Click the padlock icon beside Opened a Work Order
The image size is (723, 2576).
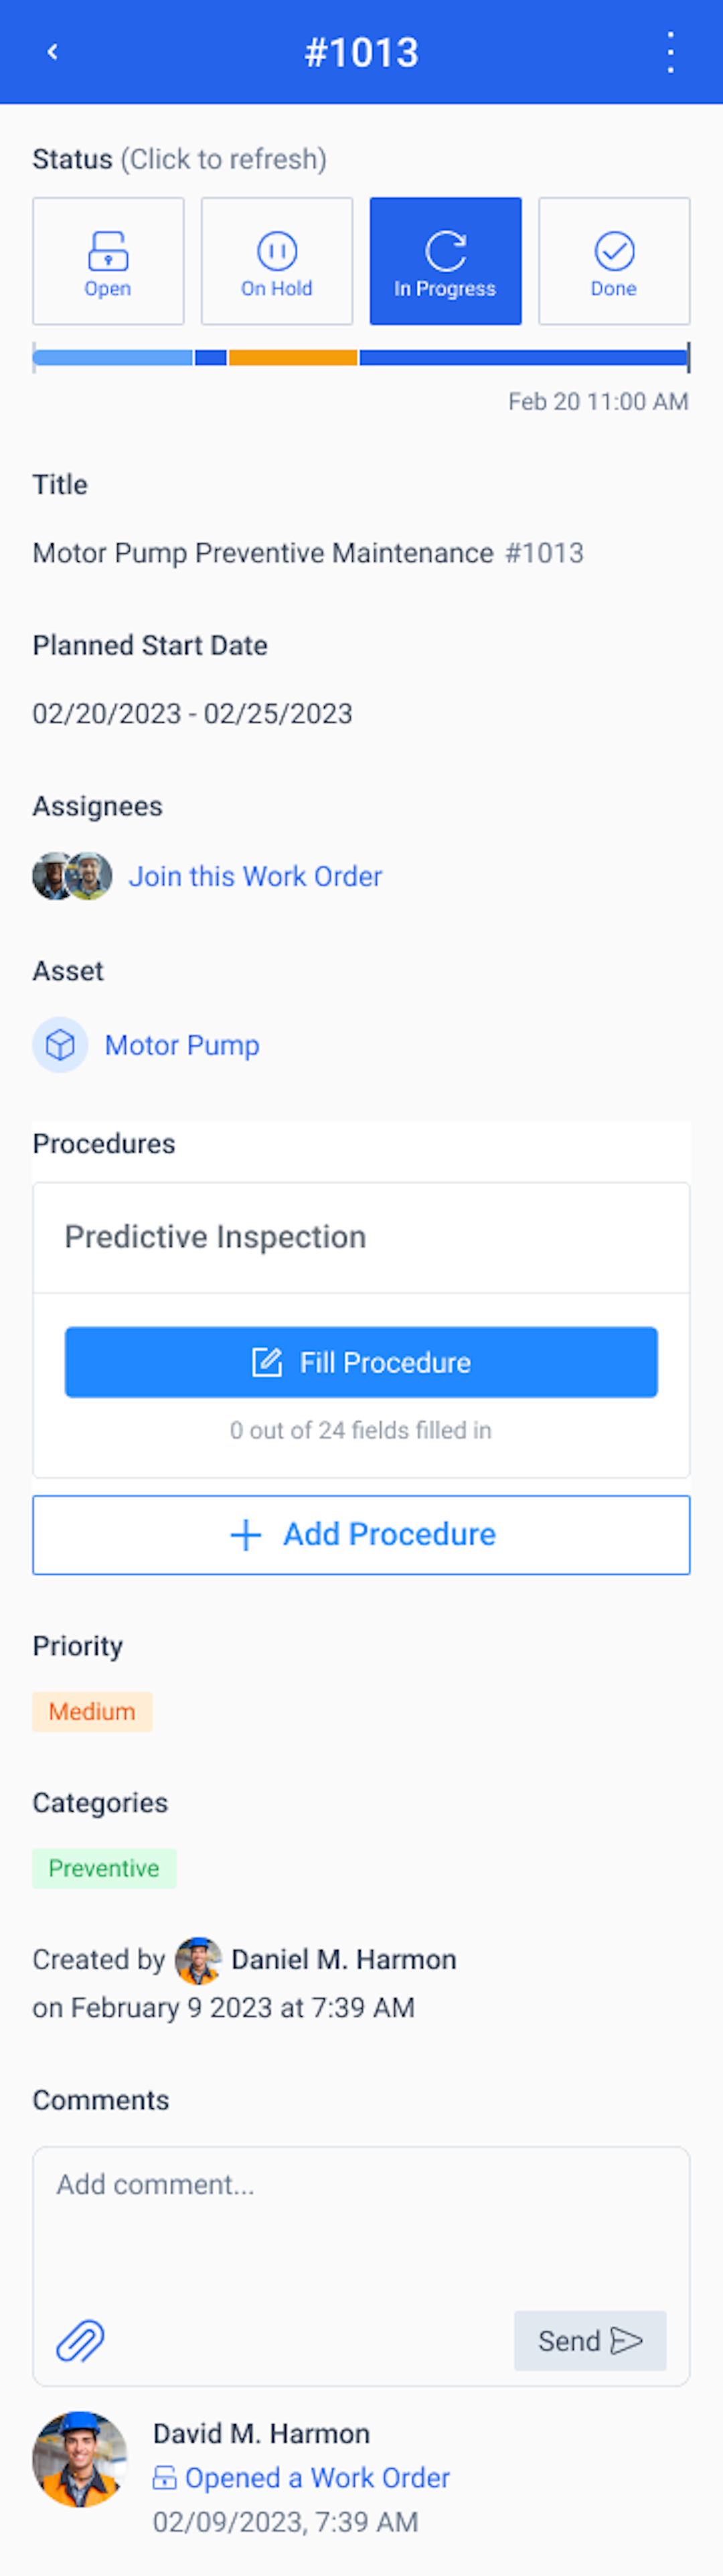[x=165, y=2477]
